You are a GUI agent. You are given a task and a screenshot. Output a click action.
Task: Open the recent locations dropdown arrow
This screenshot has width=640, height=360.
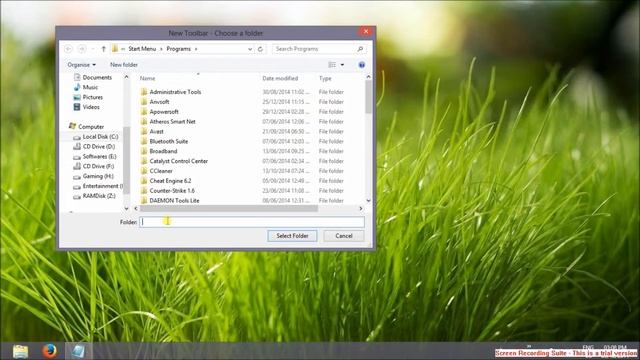click(93, 49)
